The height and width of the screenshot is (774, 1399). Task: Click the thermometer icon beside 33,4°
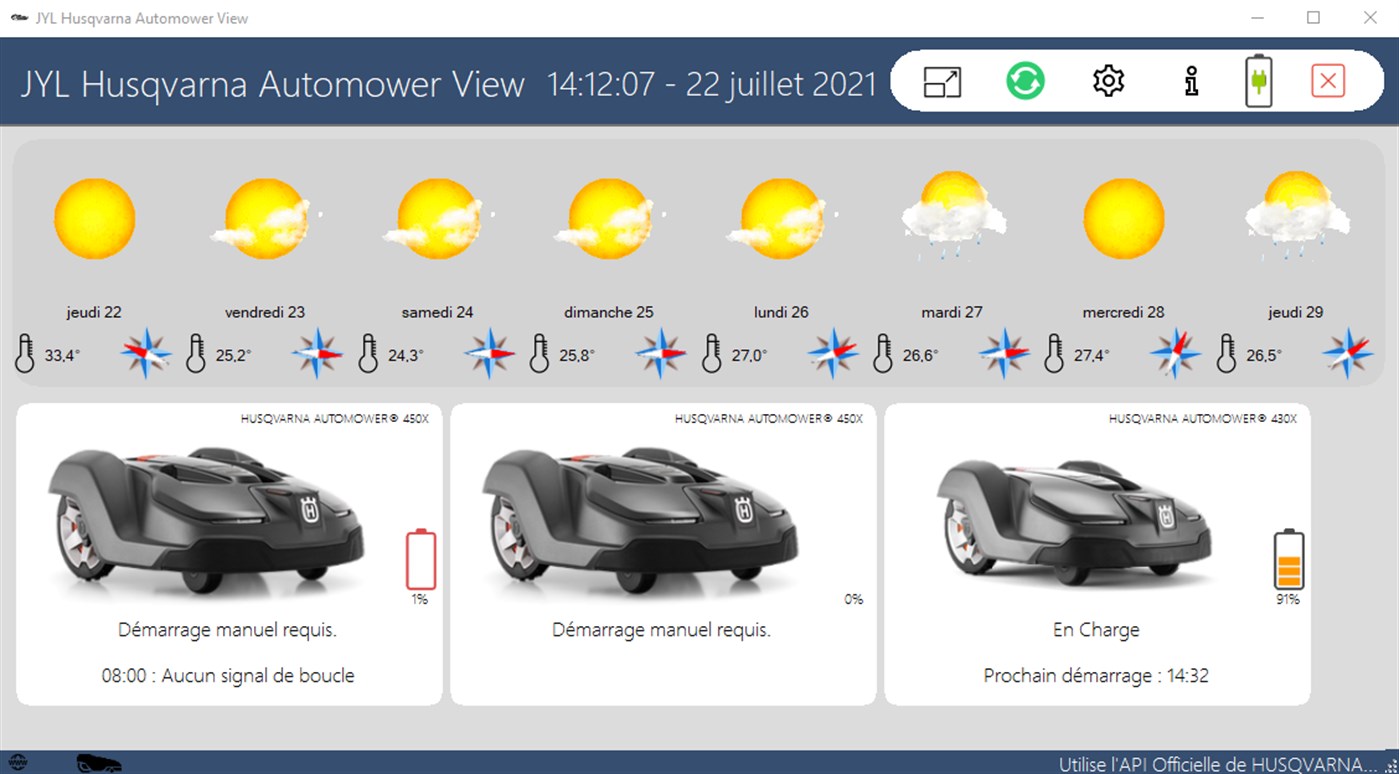tap(25, 354)
